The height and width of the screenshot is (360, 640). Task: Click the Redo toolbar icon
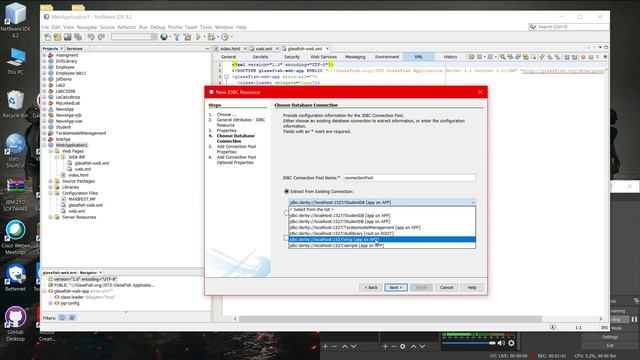101,37
